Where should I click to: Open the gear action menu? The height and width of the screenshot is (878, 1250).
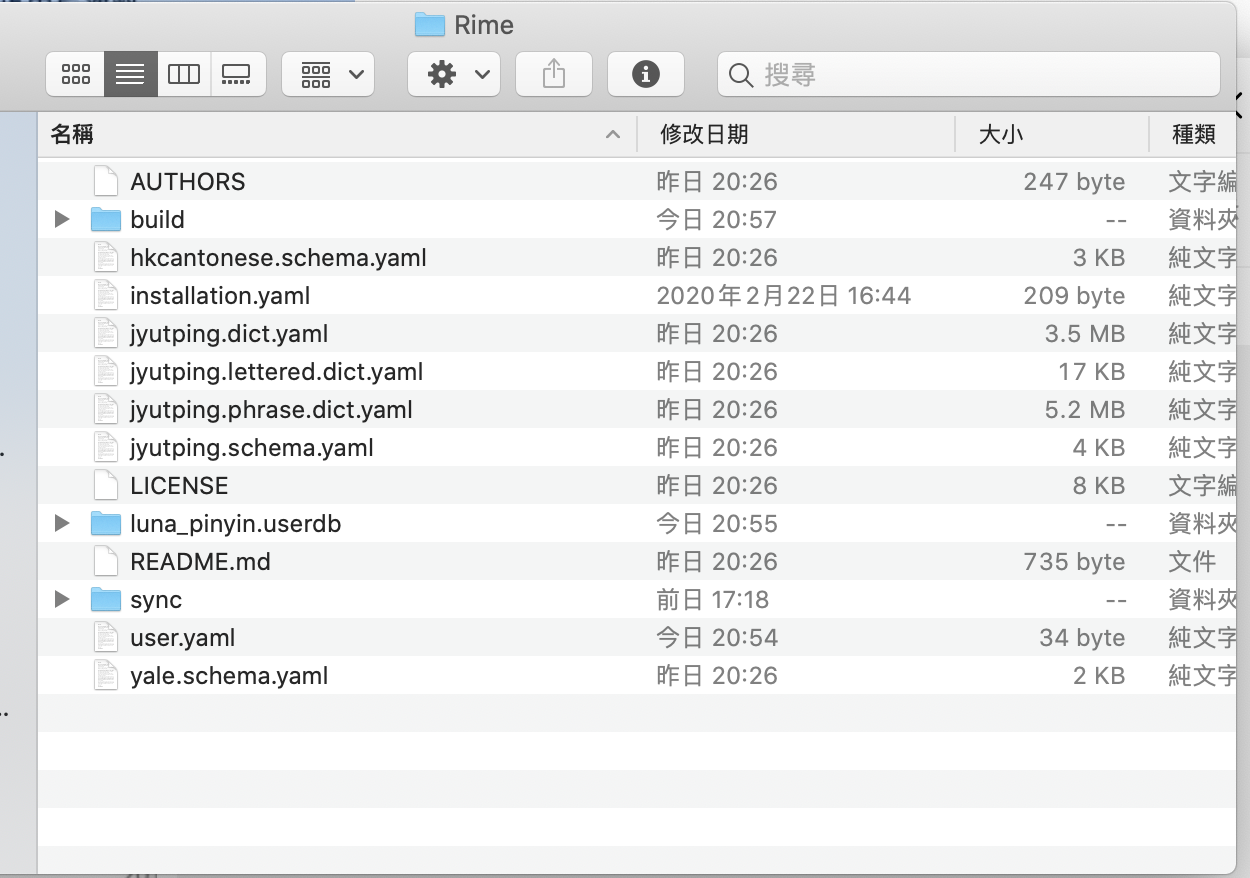pyautogui.click(x=454, y=74)
